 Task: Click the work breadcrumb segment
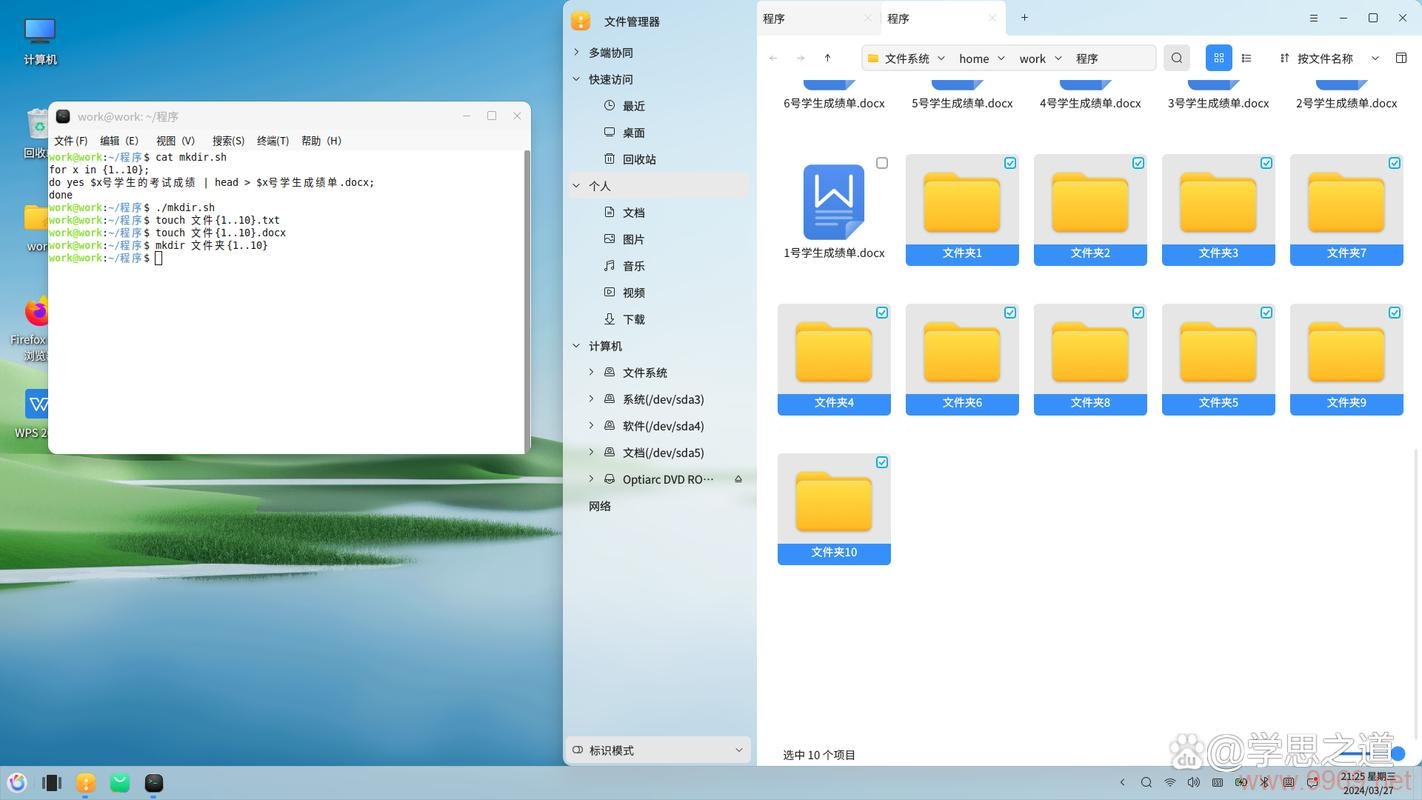click(1032, 58)
